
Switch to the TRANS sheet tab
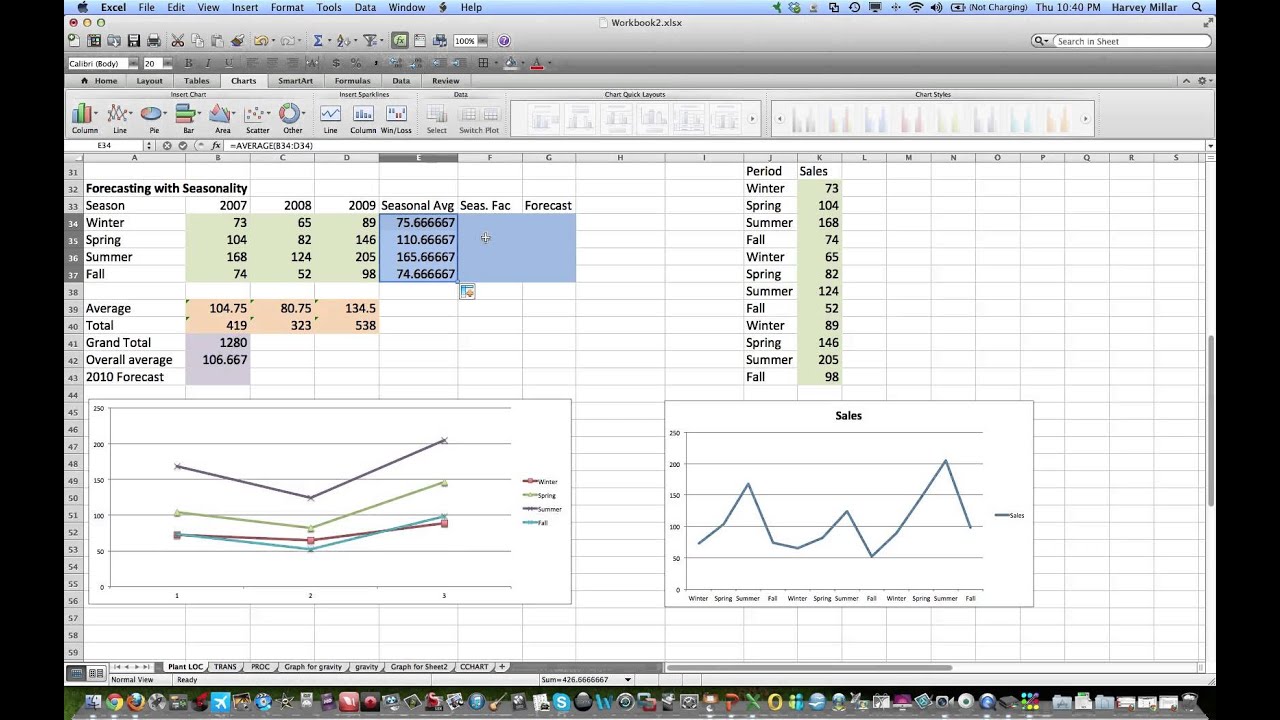coord(225,667)
